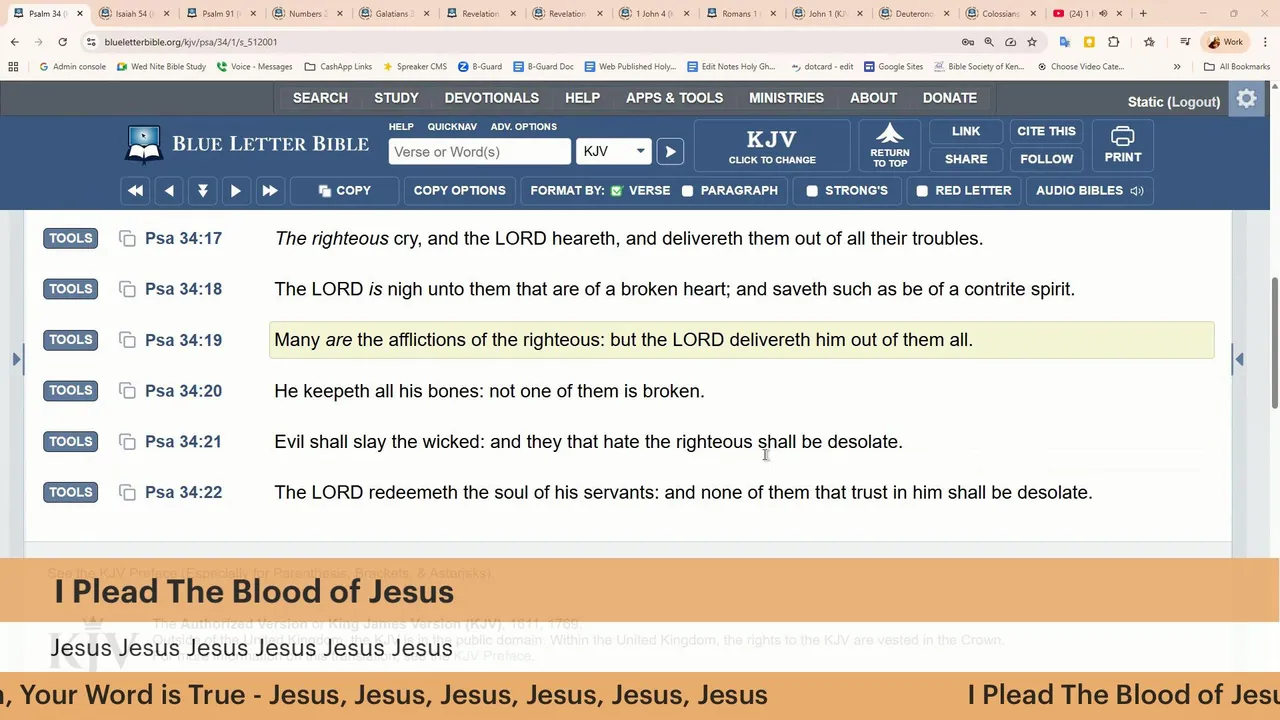Screen dimensions: 1280x720
Task: Open the settings gear next to Logout
Action: tap(1246, 100)
